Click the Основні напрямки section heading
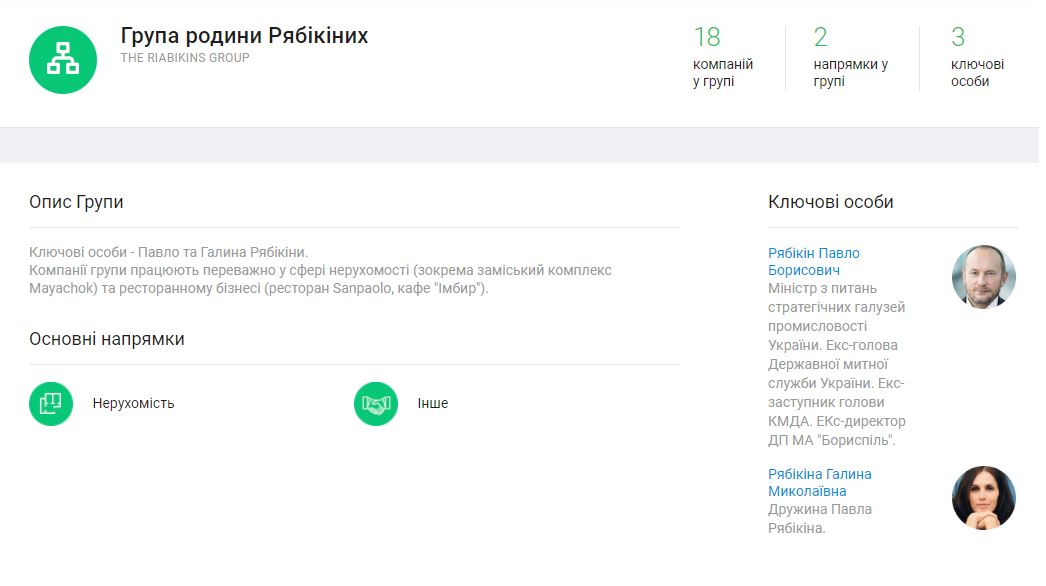Image resolution: width=1046 pixels, height=586 pixels. [107, 339]
